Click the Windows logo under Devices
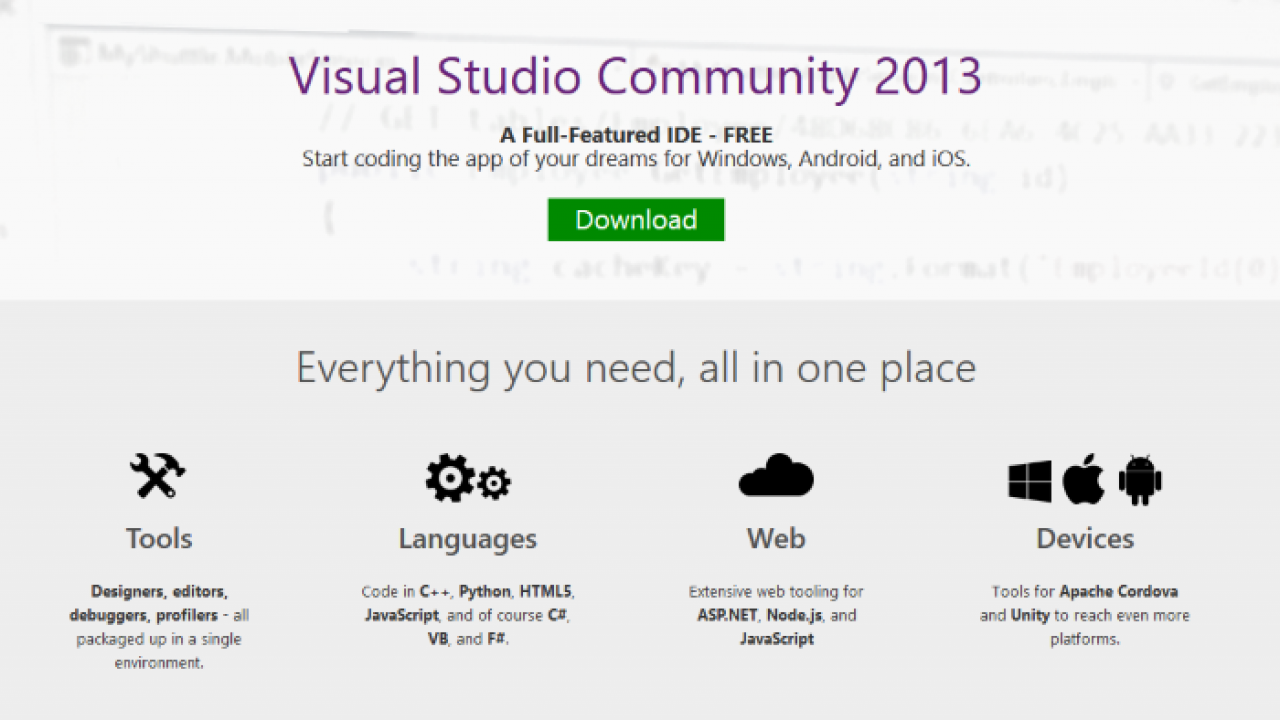 [1030, 481]
